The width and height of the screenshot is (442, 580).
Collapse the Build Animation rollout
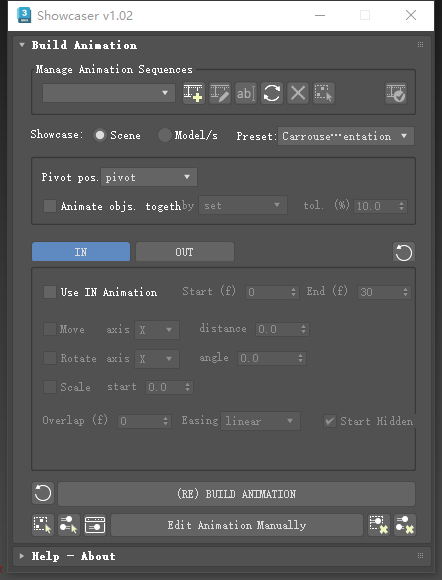[x=22, y=45]
